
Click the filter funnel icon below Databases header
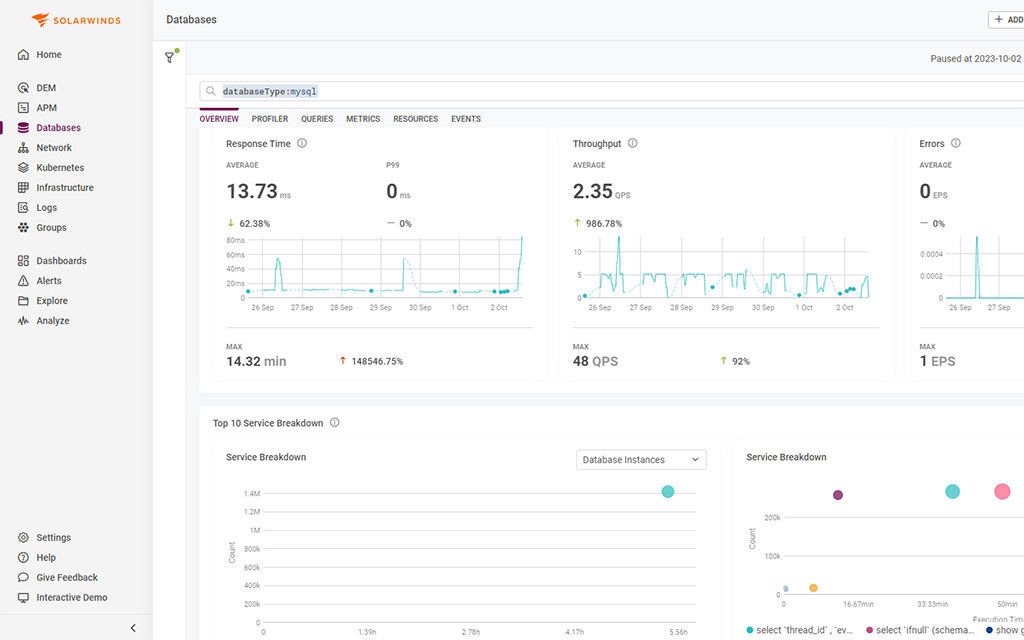(x=170, y=58)
